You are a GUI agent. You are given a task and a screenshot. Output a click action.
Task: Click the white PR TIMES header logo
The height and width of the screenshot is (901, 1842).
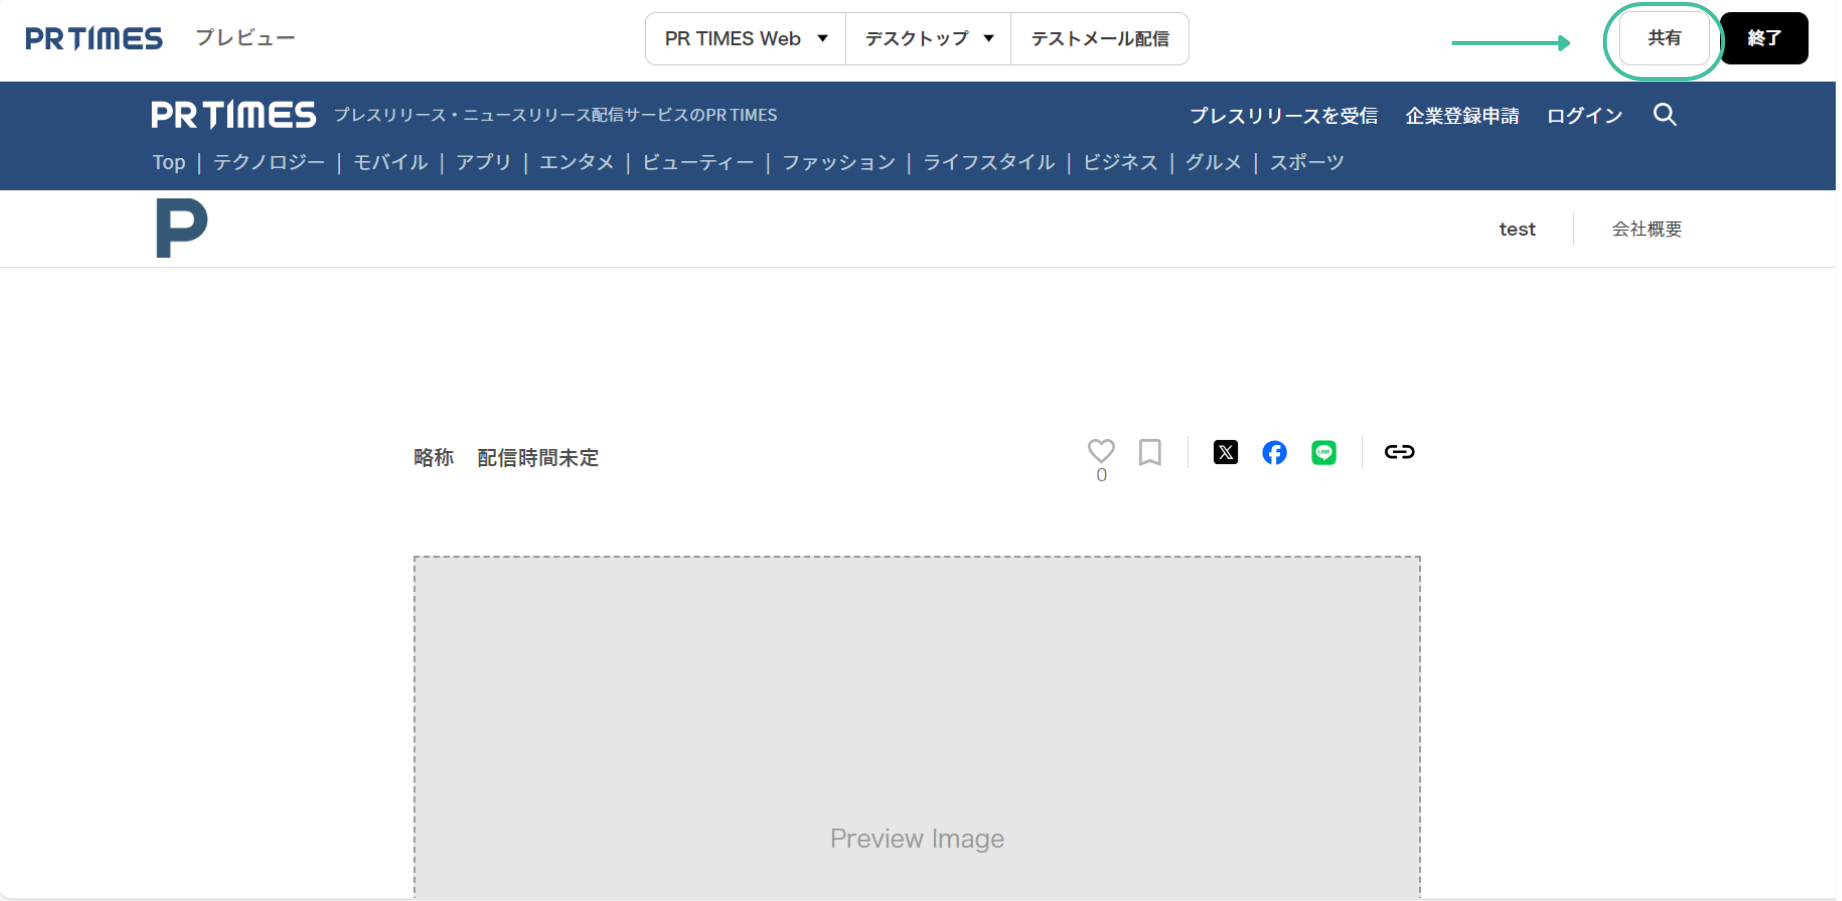(233, 115)
